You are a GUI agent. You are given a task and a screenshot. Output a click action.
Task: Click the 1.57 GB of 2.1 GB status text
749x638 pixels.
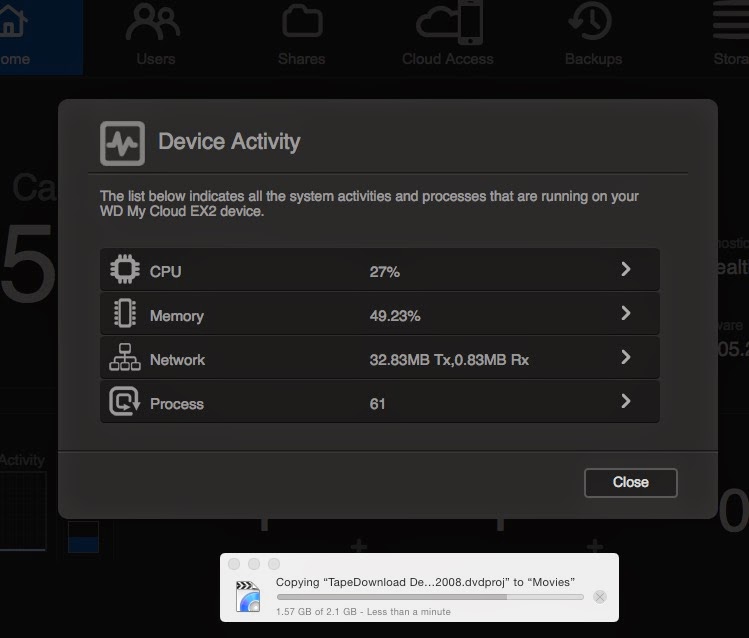(363, 611)
